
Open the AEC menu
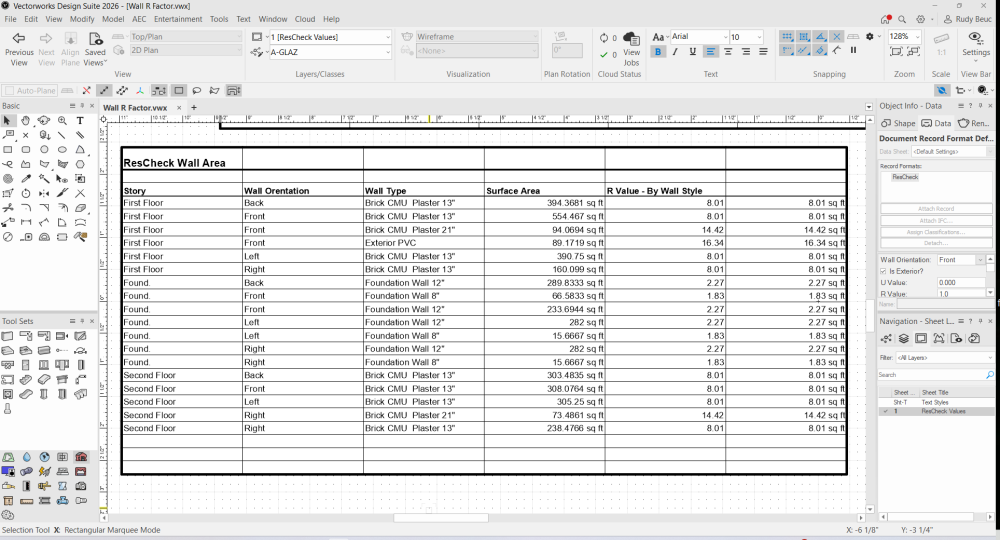[x=138, y=19]
